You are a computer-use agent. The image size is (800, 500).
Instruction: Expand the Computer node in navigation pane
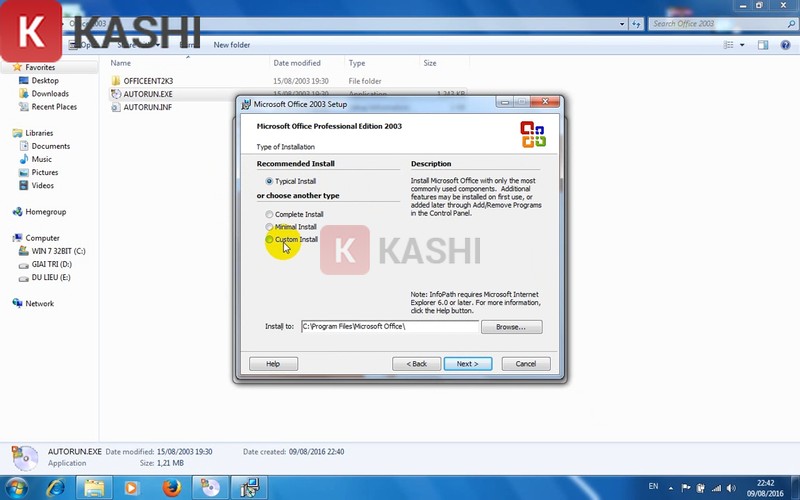[8, 238]
